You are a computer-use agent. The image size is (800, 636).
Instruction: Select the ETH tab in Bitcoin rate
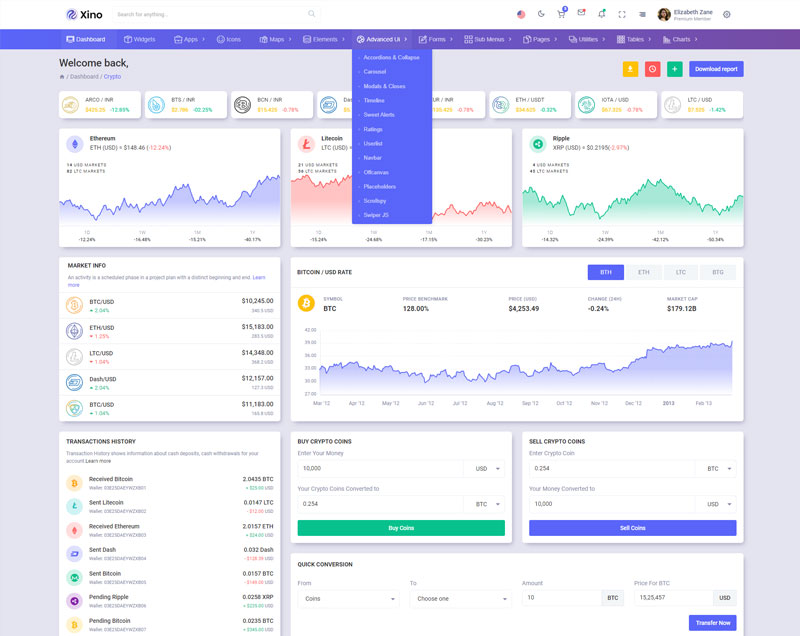pos(643,272)
